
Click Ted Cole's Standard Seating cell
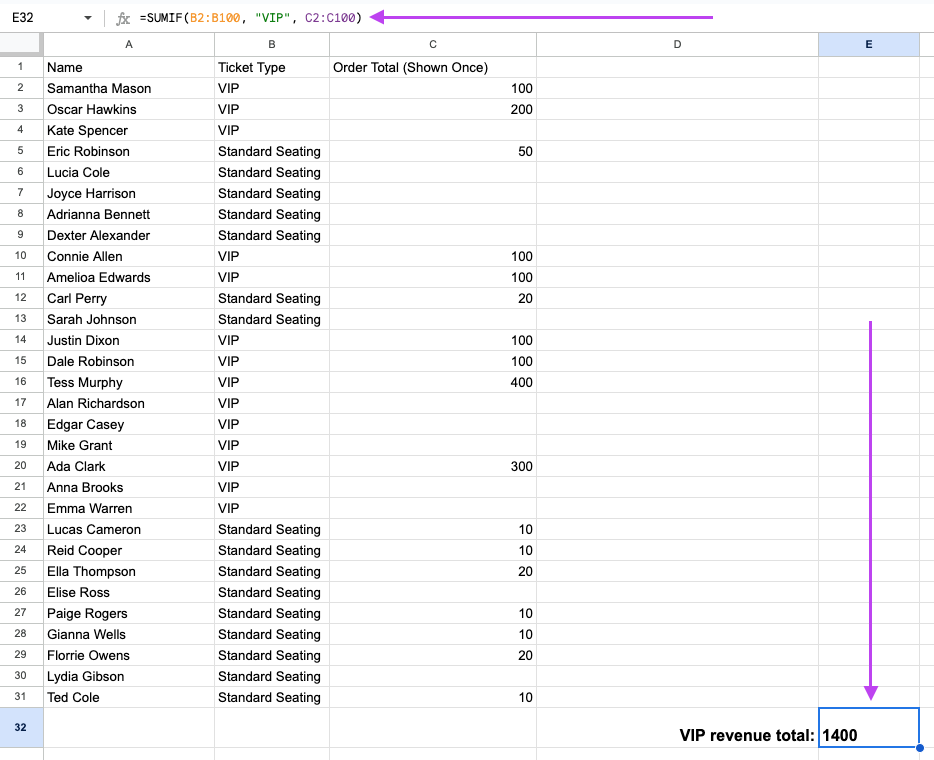click(272, 697)
